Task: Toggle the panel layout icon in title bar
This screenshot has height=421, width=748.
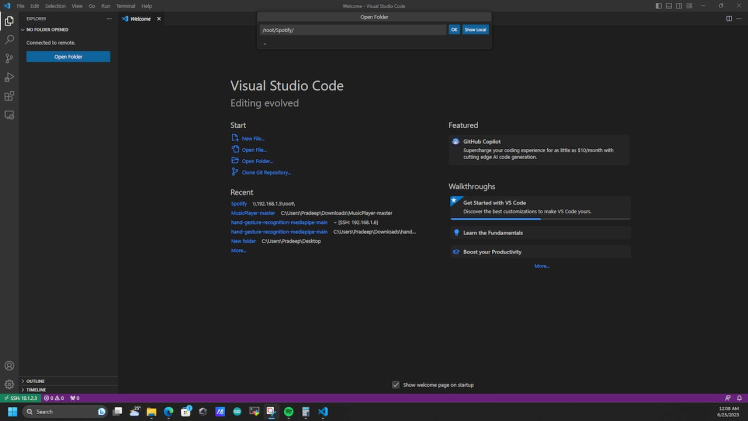Action: 670,6
